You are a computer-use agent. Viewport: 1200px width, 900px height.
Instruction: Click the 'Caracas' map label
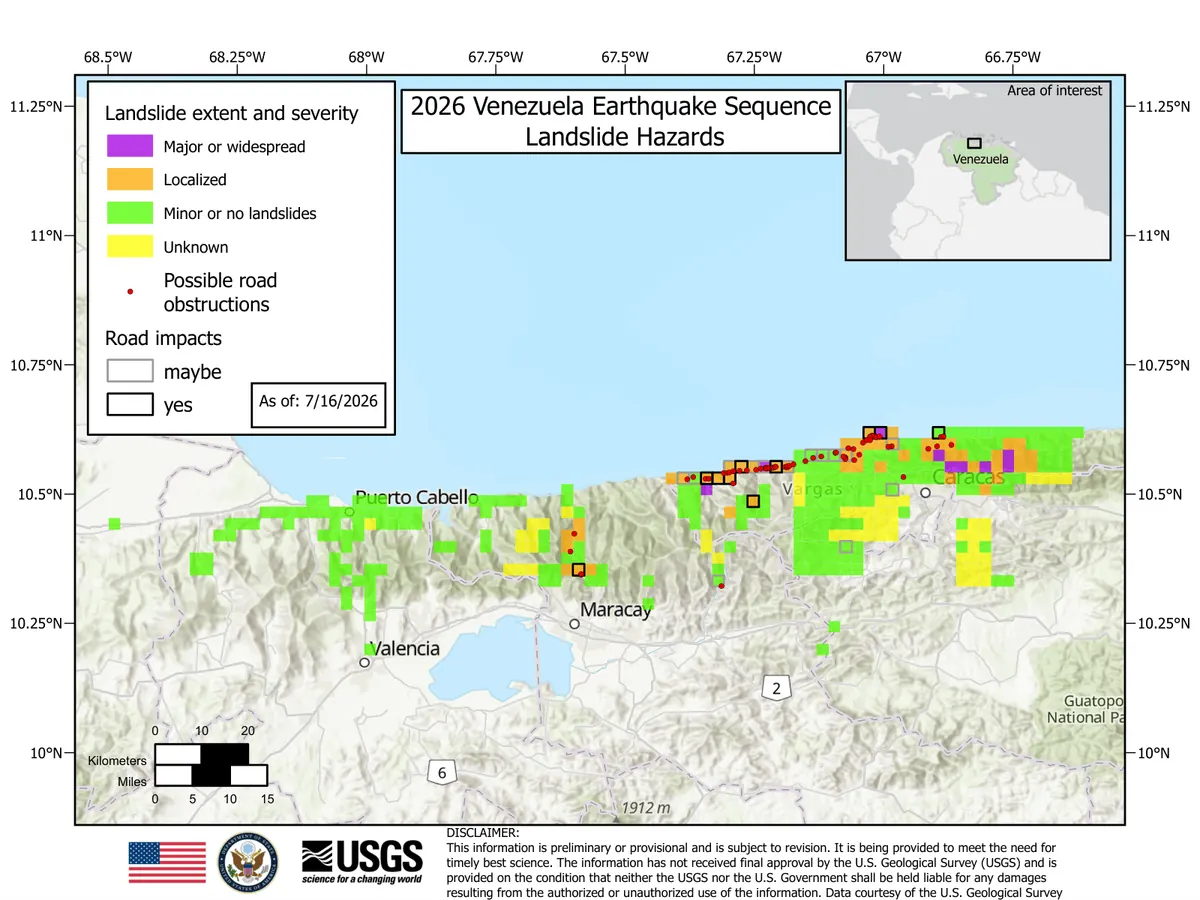(968, 478)
